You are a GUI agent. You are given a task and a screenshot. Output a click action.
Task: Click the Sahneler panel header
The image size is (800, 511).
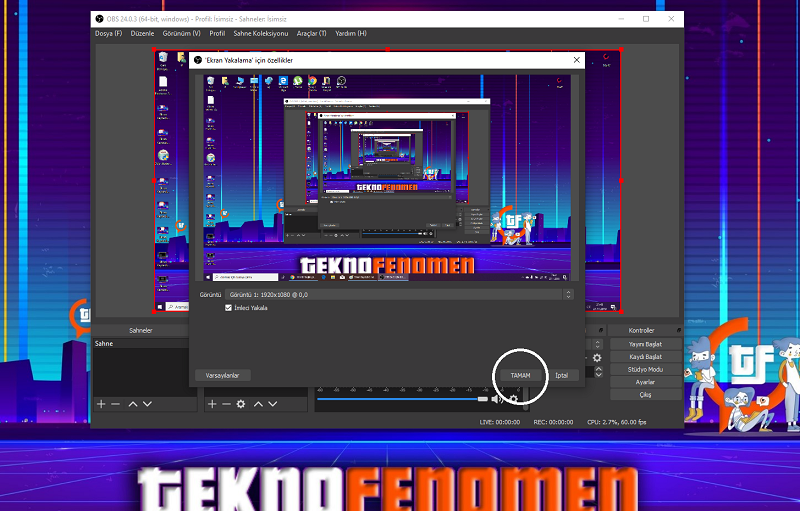(141, 330)
